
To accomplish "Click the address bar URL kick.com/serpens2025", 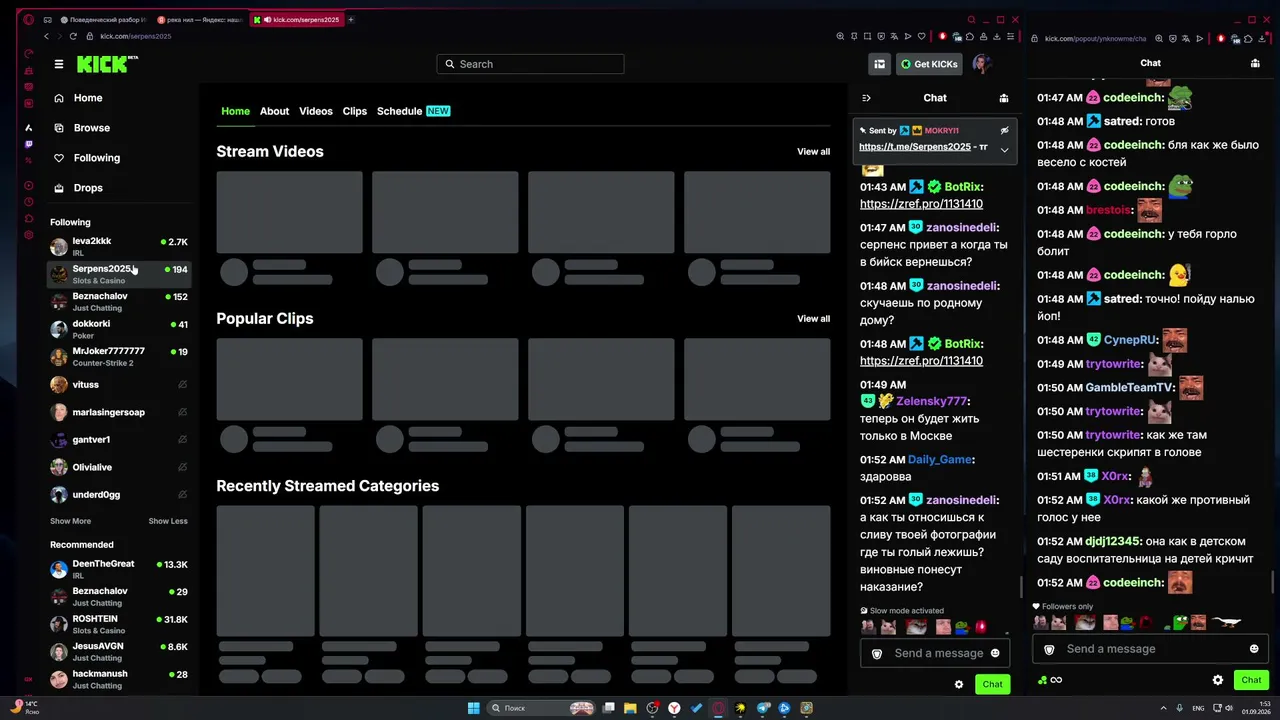I will click(136, 36).
